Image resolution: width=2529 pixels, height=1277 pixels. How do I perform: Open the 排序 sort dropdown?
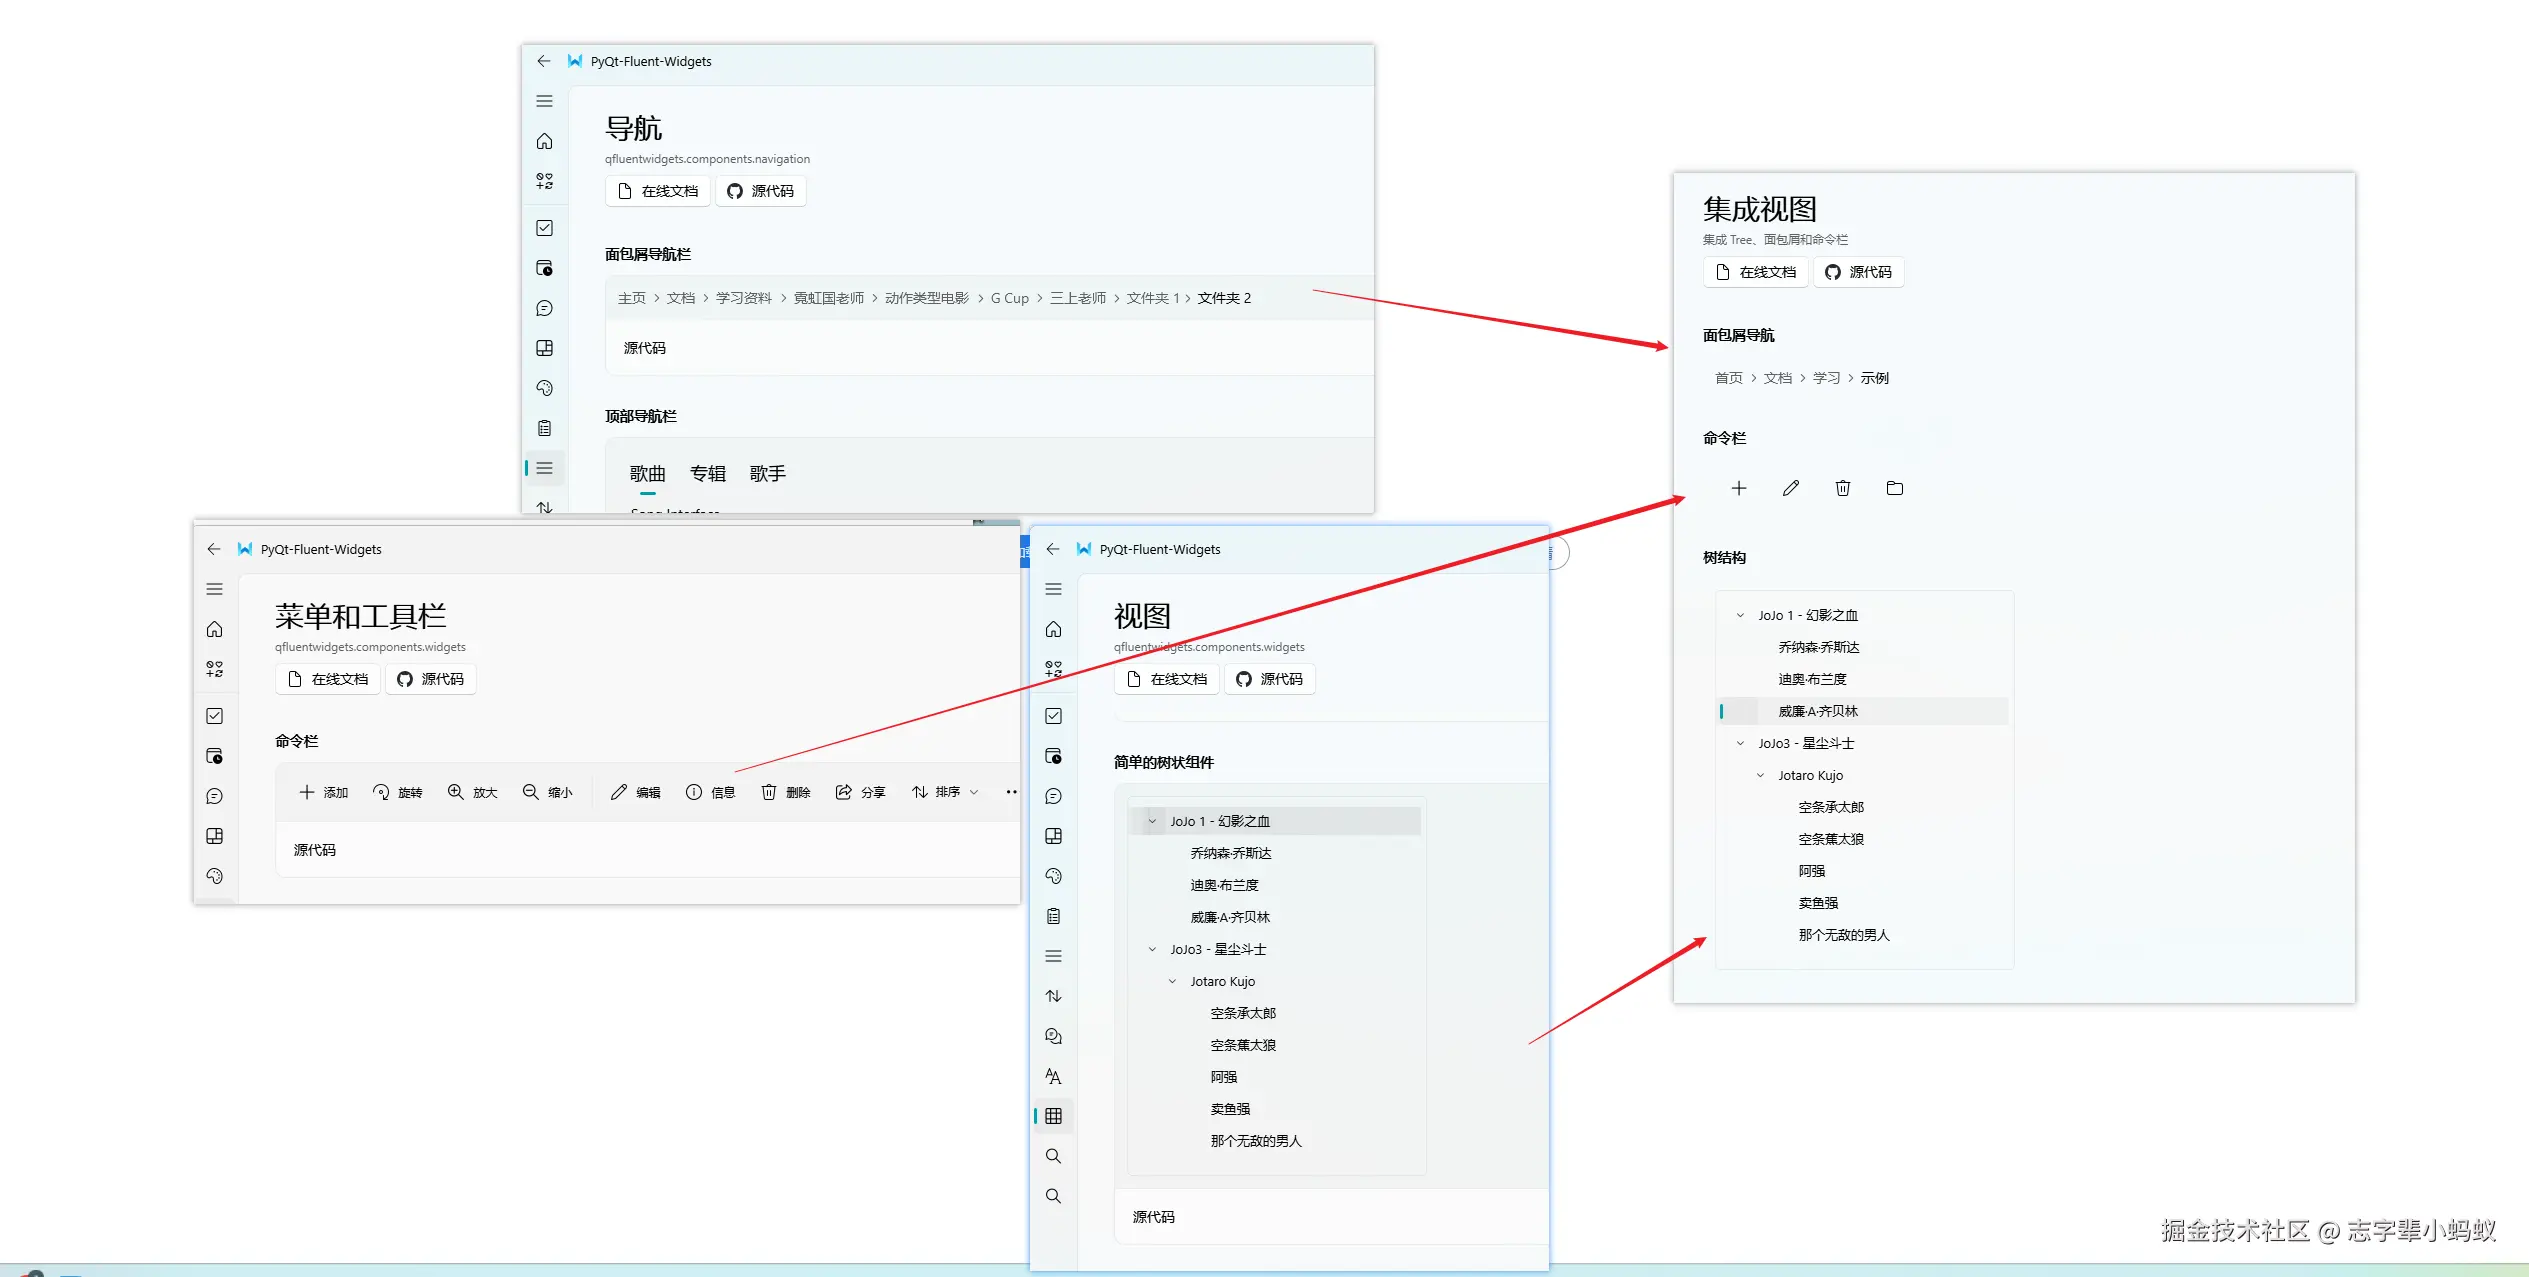[945, 792]
